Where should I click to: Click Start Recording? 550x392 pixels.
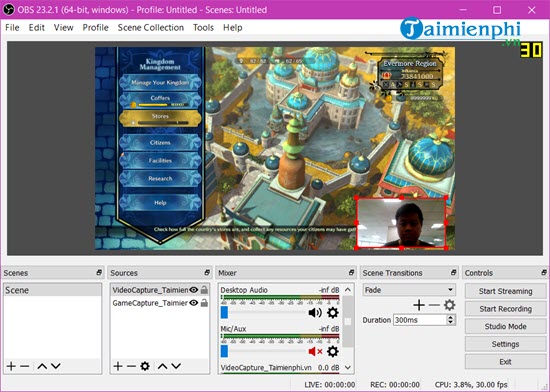coord(505,309)
